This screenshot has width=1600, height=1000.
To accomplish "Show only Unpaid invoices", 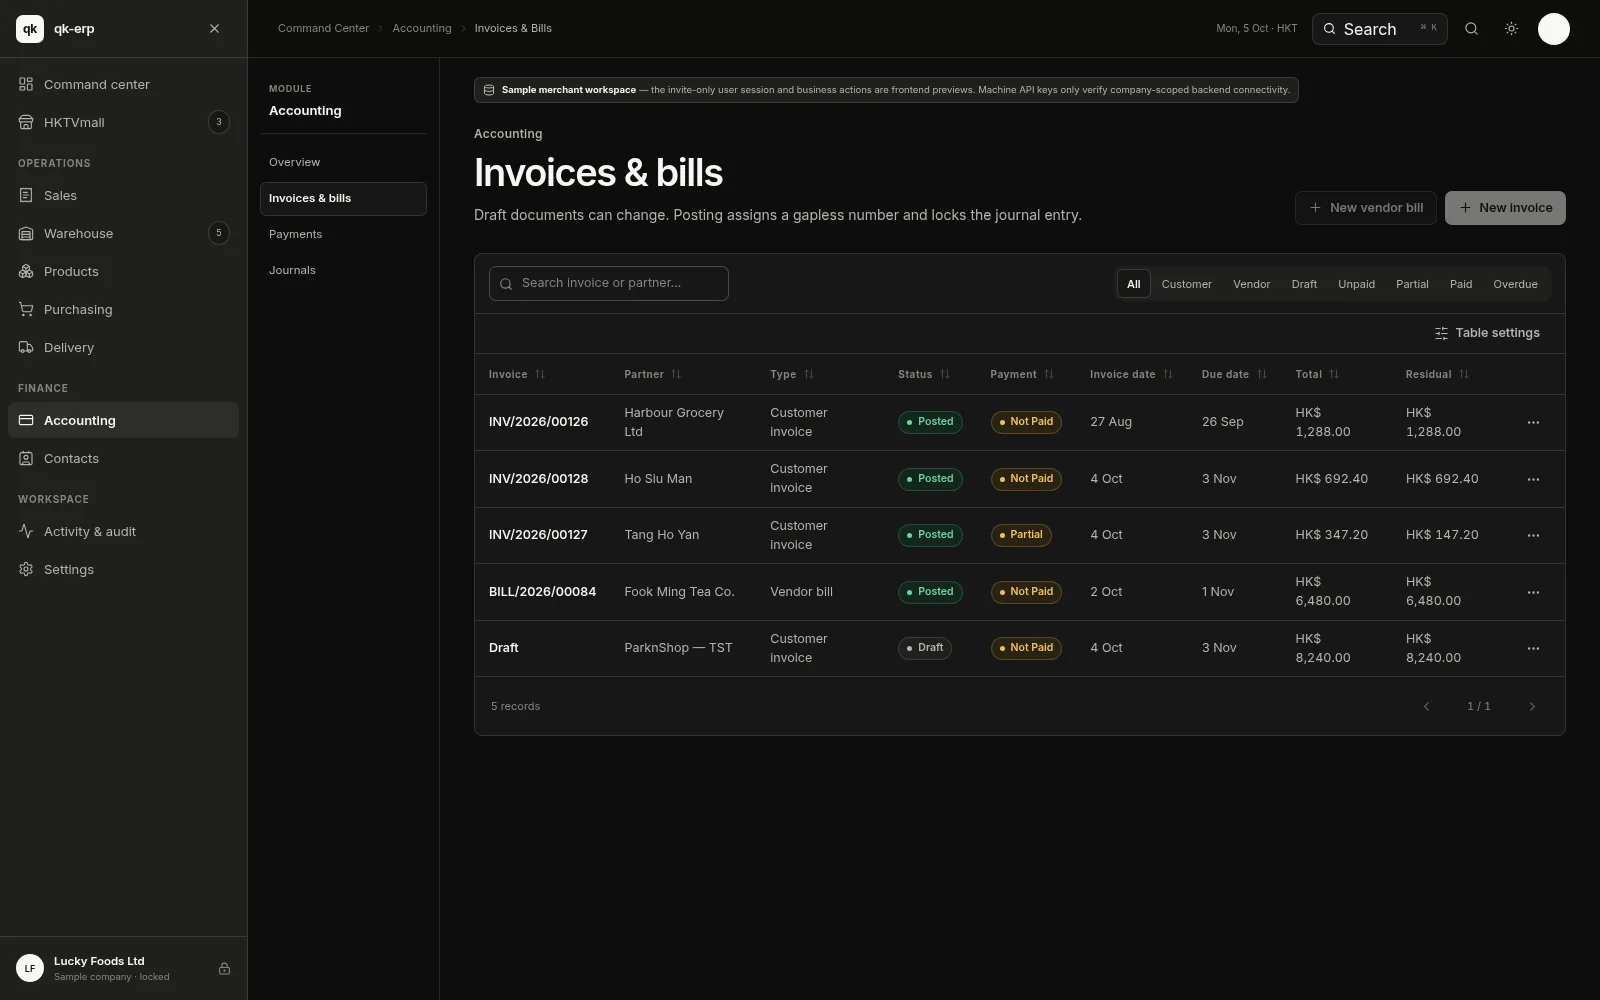I will click(1356, 284).
